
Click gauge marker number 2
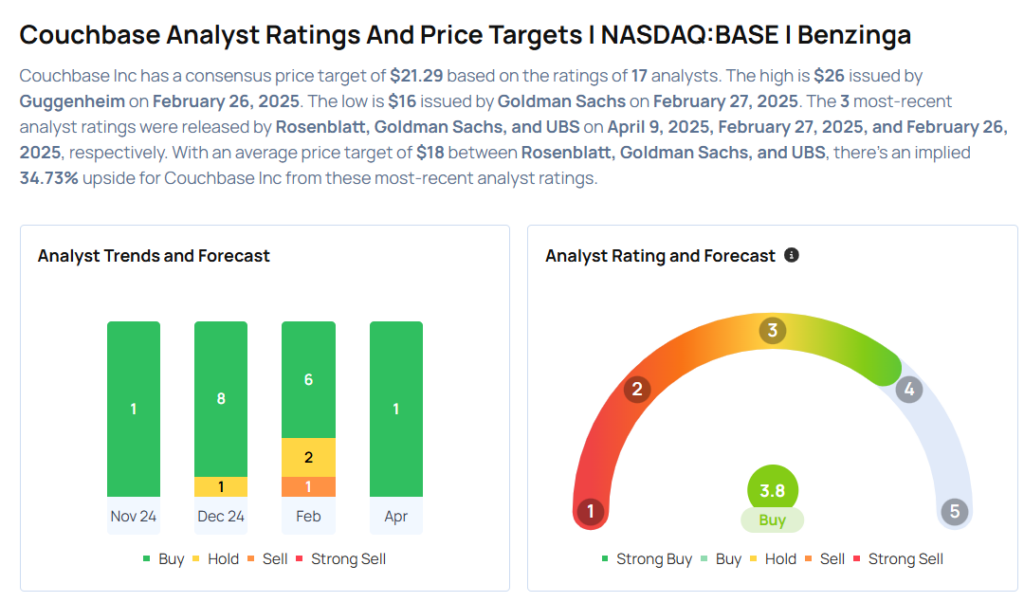tap(636, 389)
